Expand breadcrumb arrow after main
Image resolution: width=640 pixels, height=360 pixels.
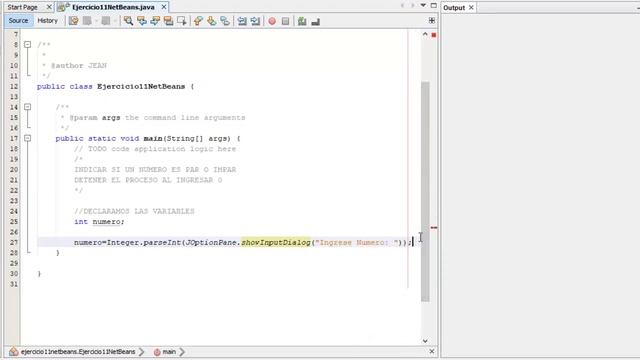(182, 352)
